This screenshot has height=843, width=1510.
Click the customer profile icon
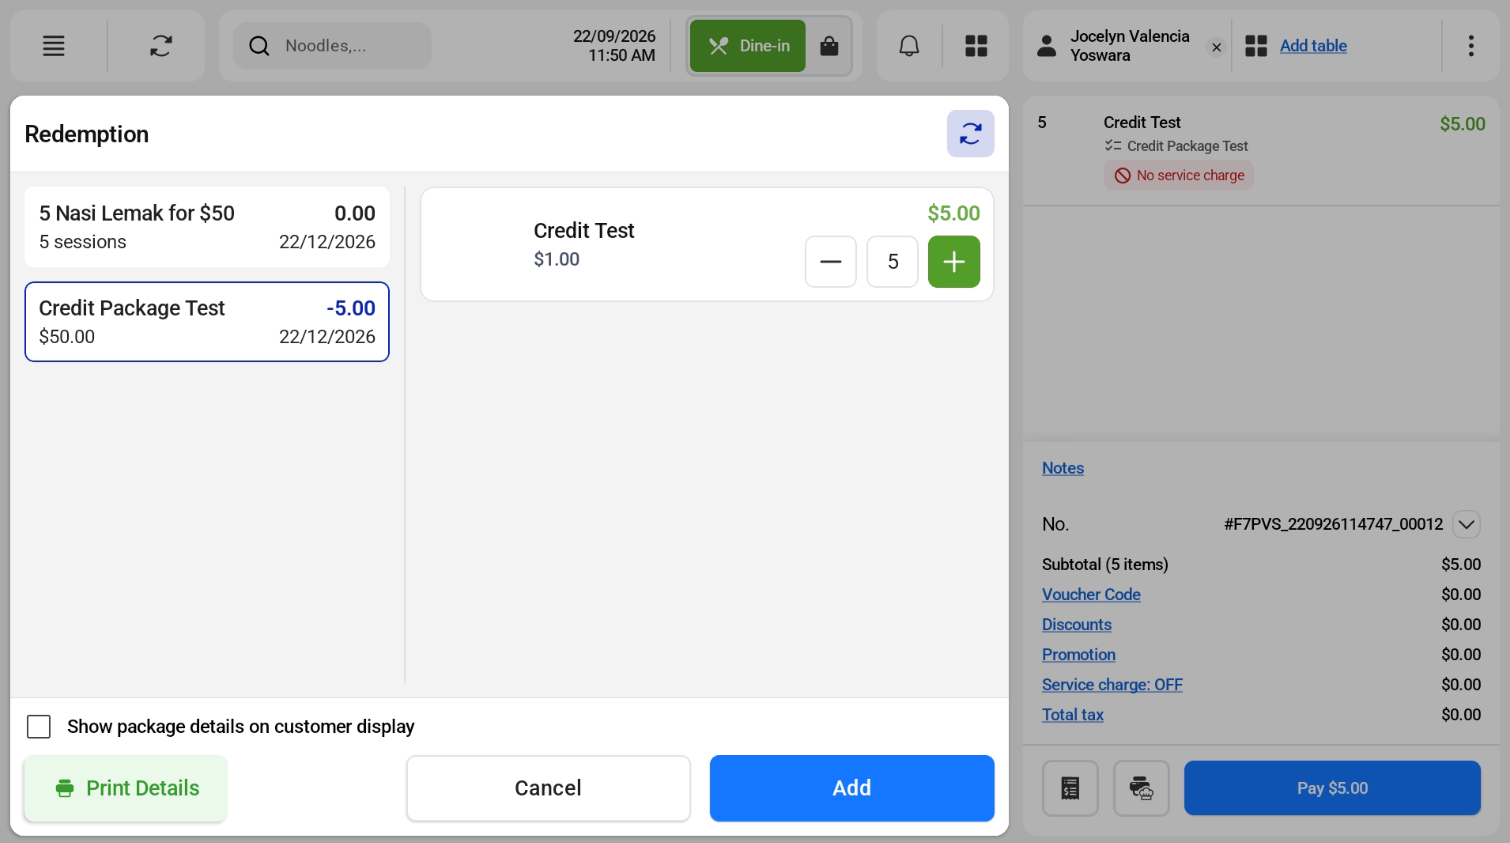click(1046, 46)
